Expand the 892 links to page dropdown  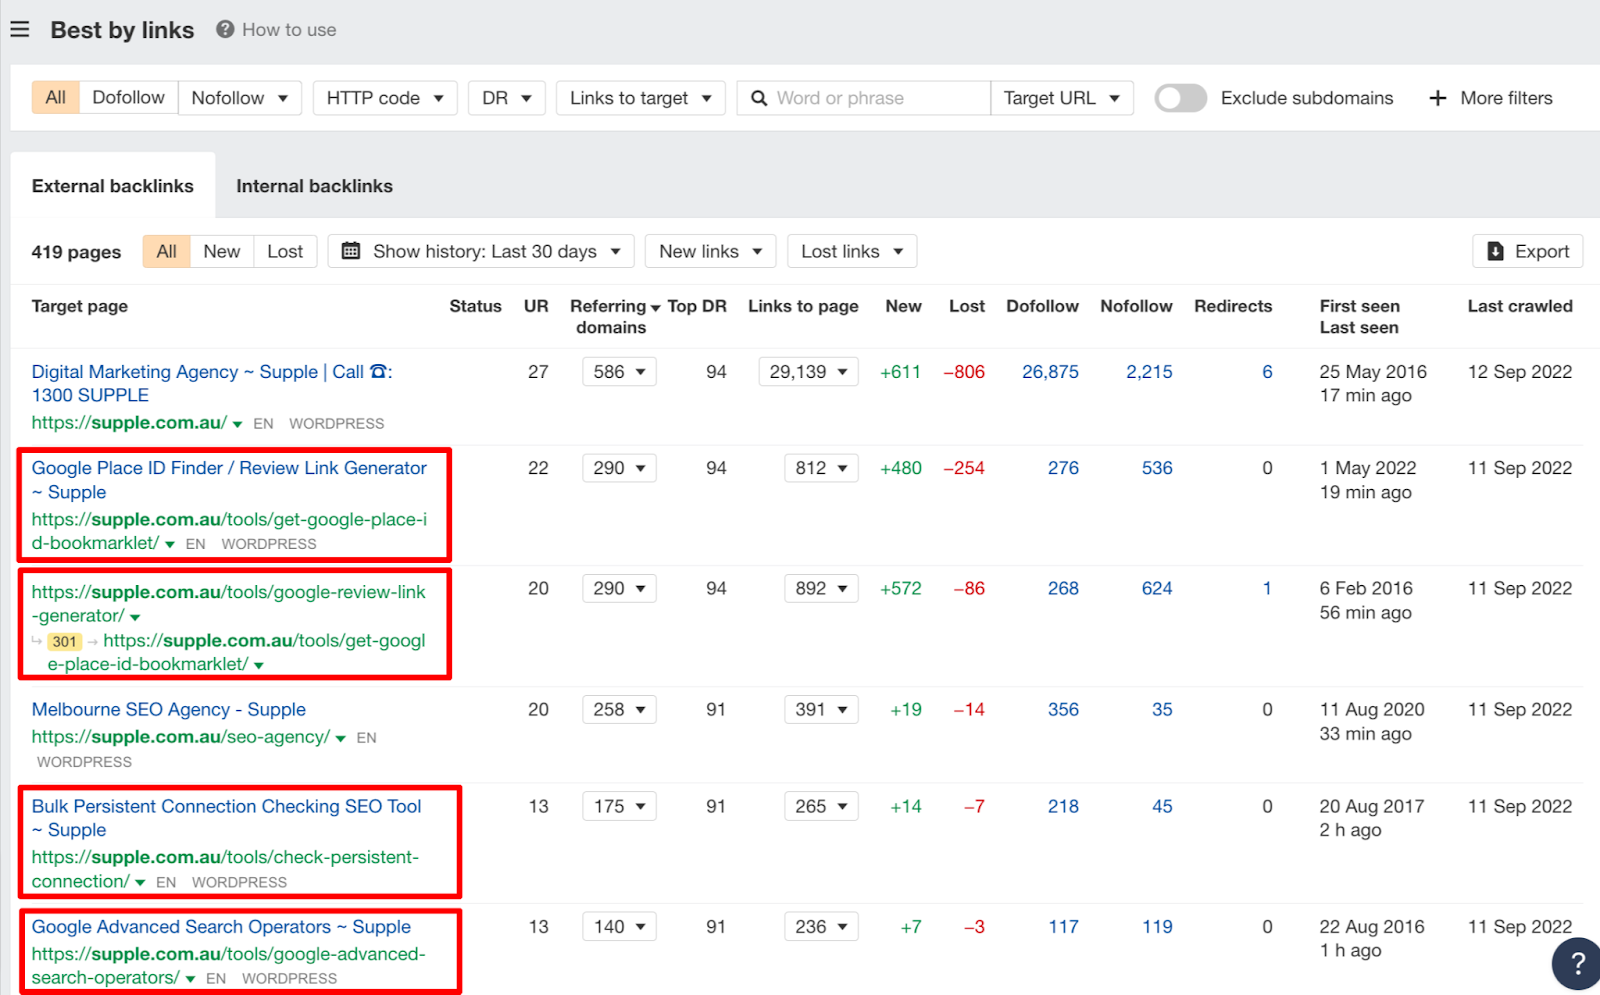[821, 589]
